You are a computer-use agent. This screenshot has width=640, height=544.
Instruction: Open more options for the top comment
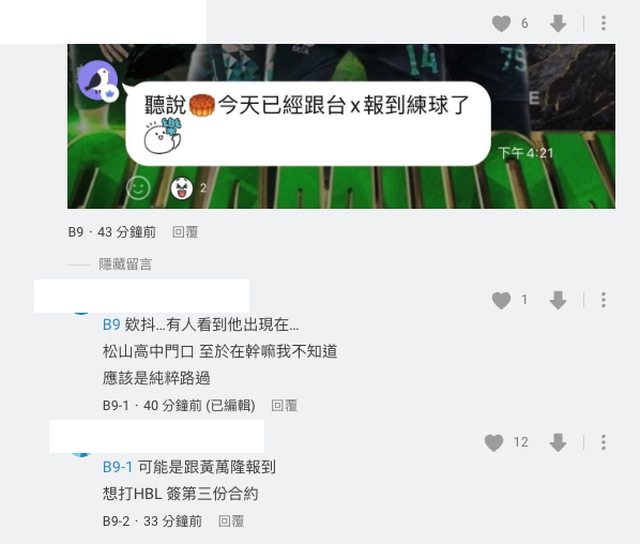click(x=603, y=23)
